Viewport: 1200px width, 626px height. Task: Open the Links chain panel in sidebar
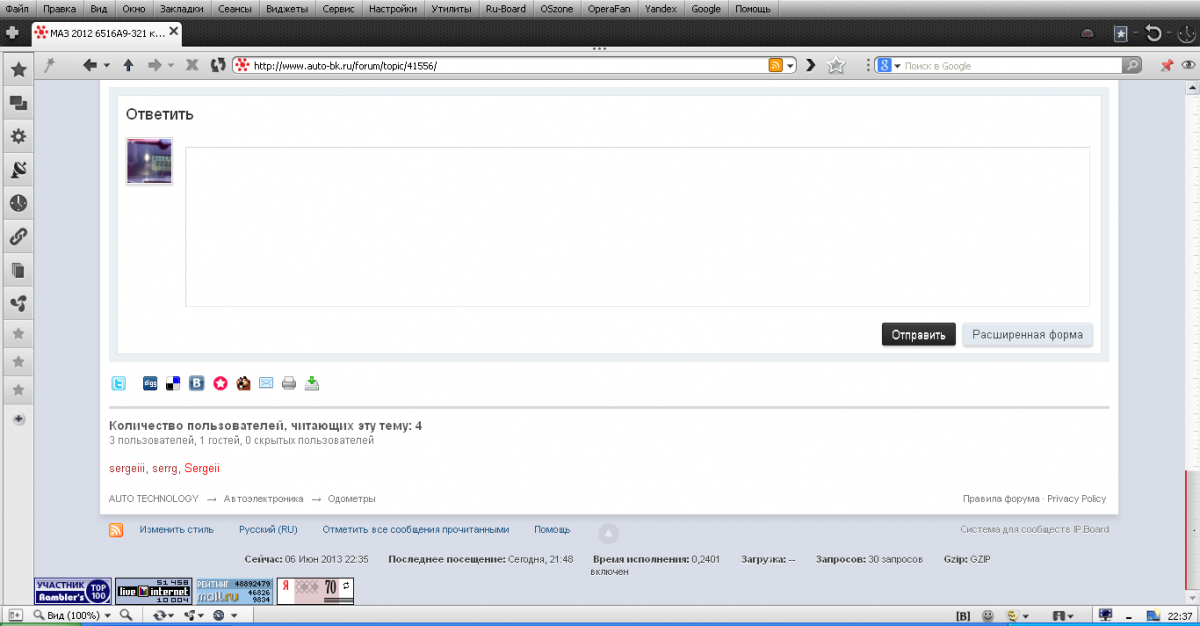18,237
